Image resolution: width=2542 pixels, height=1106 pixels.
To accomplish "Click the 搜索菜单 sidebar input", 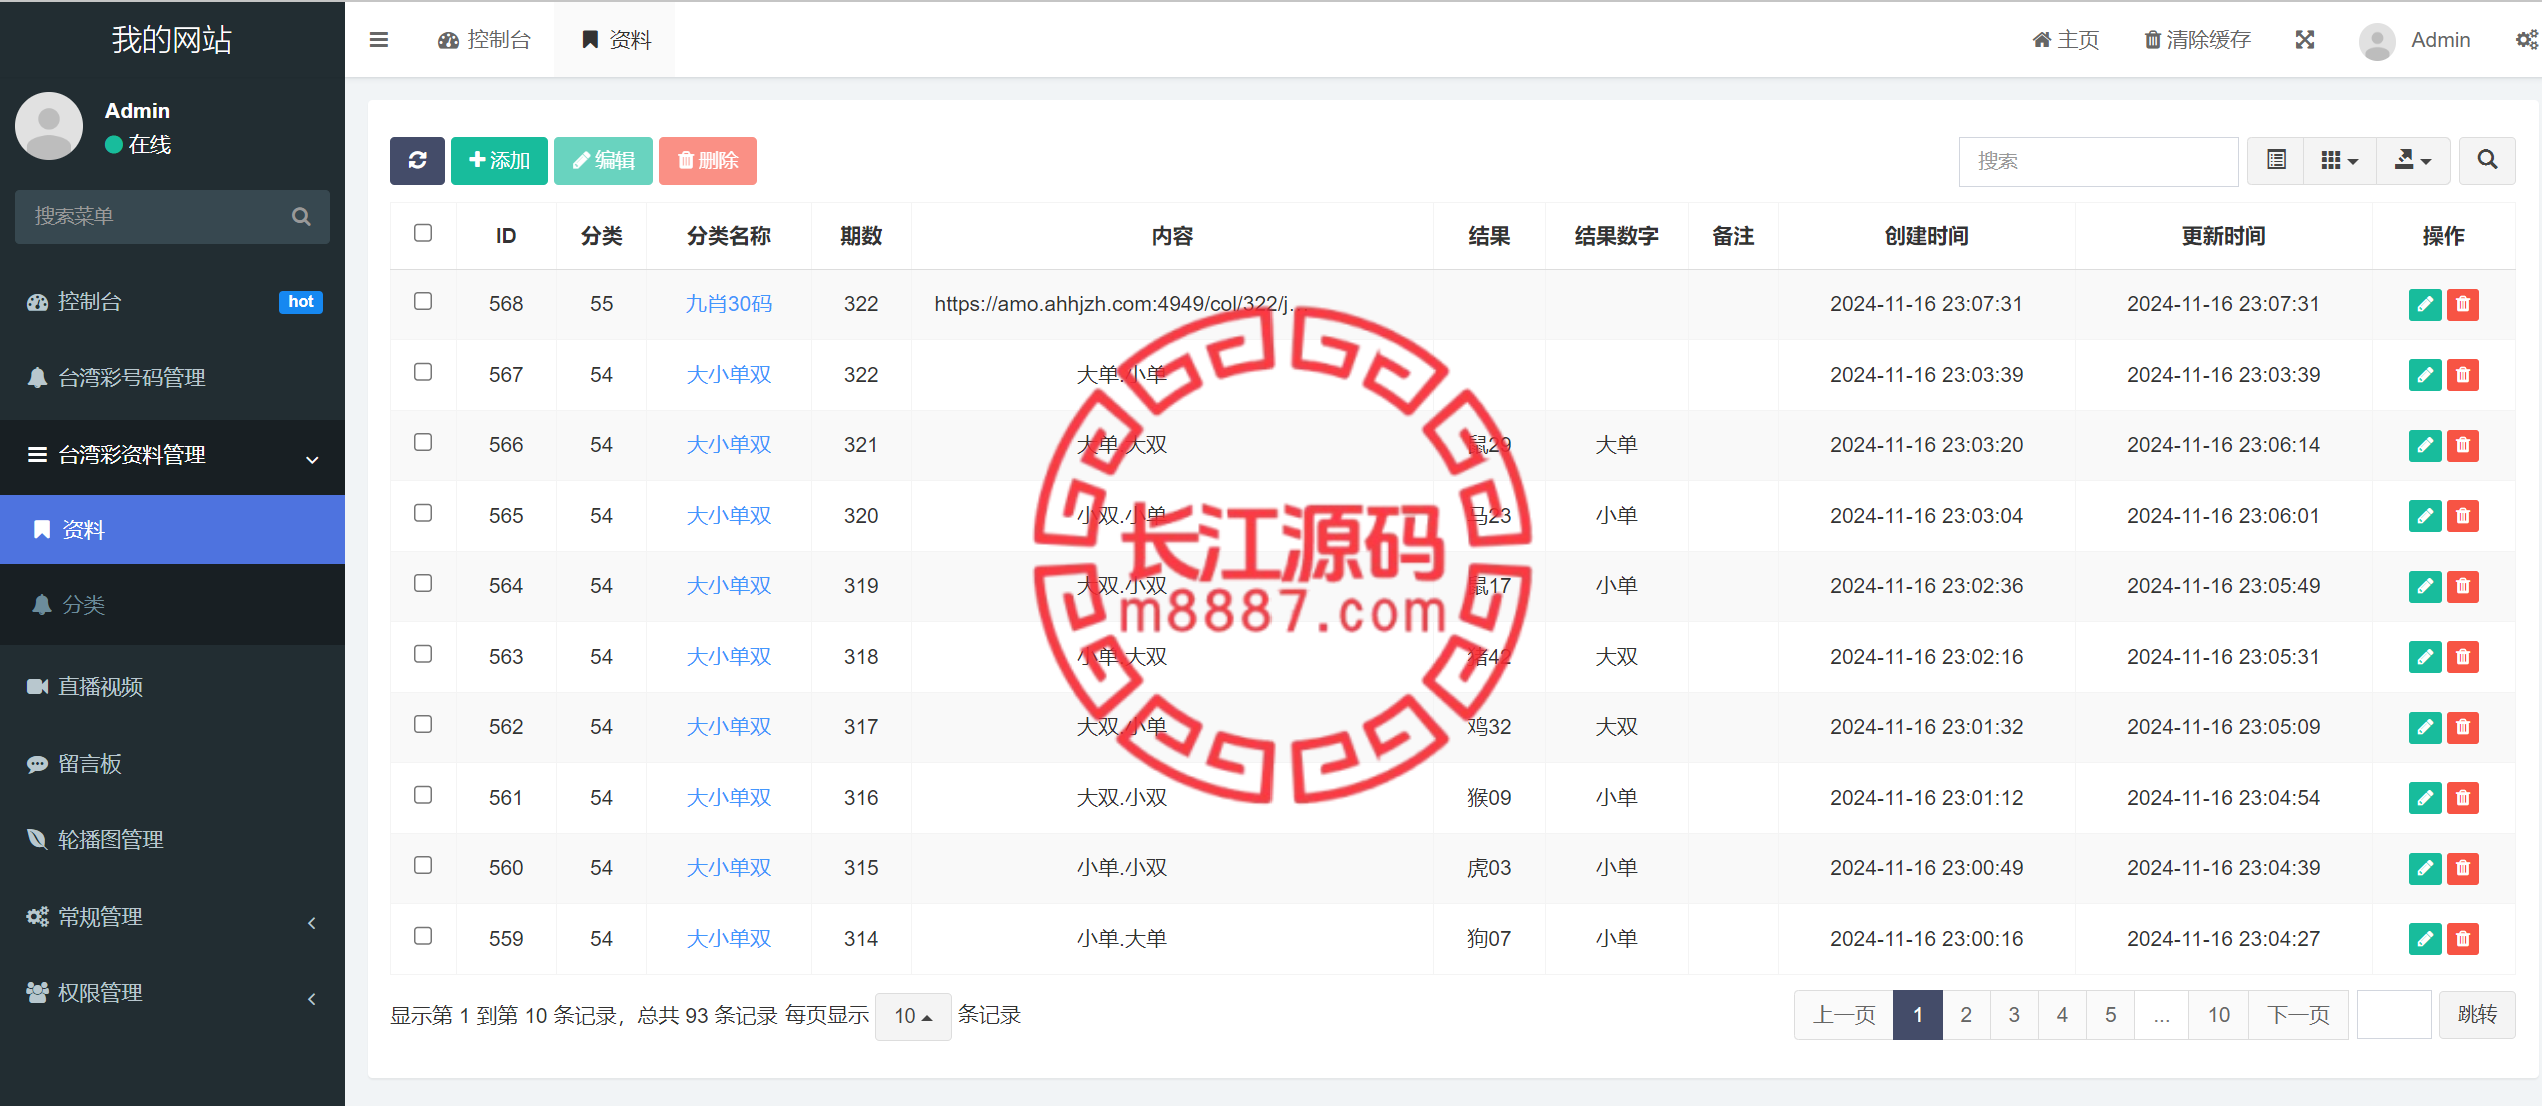I will (172, 217).
